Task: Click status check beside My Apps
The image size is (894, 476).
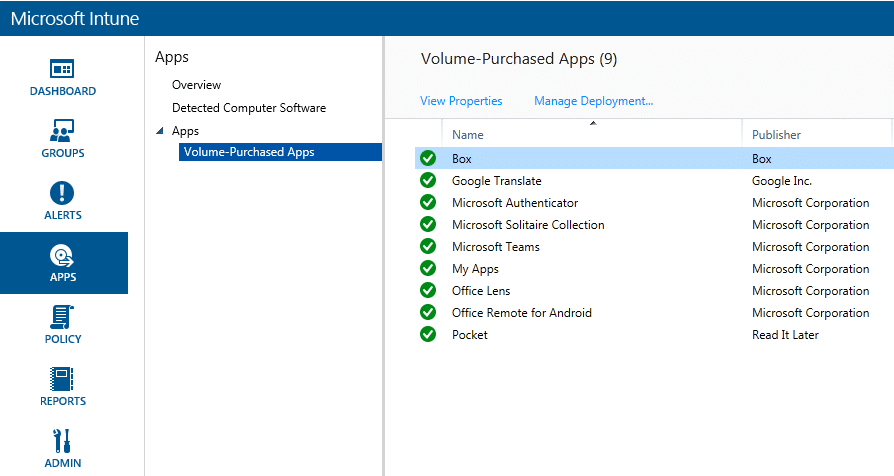Action: tap(428, 268)
